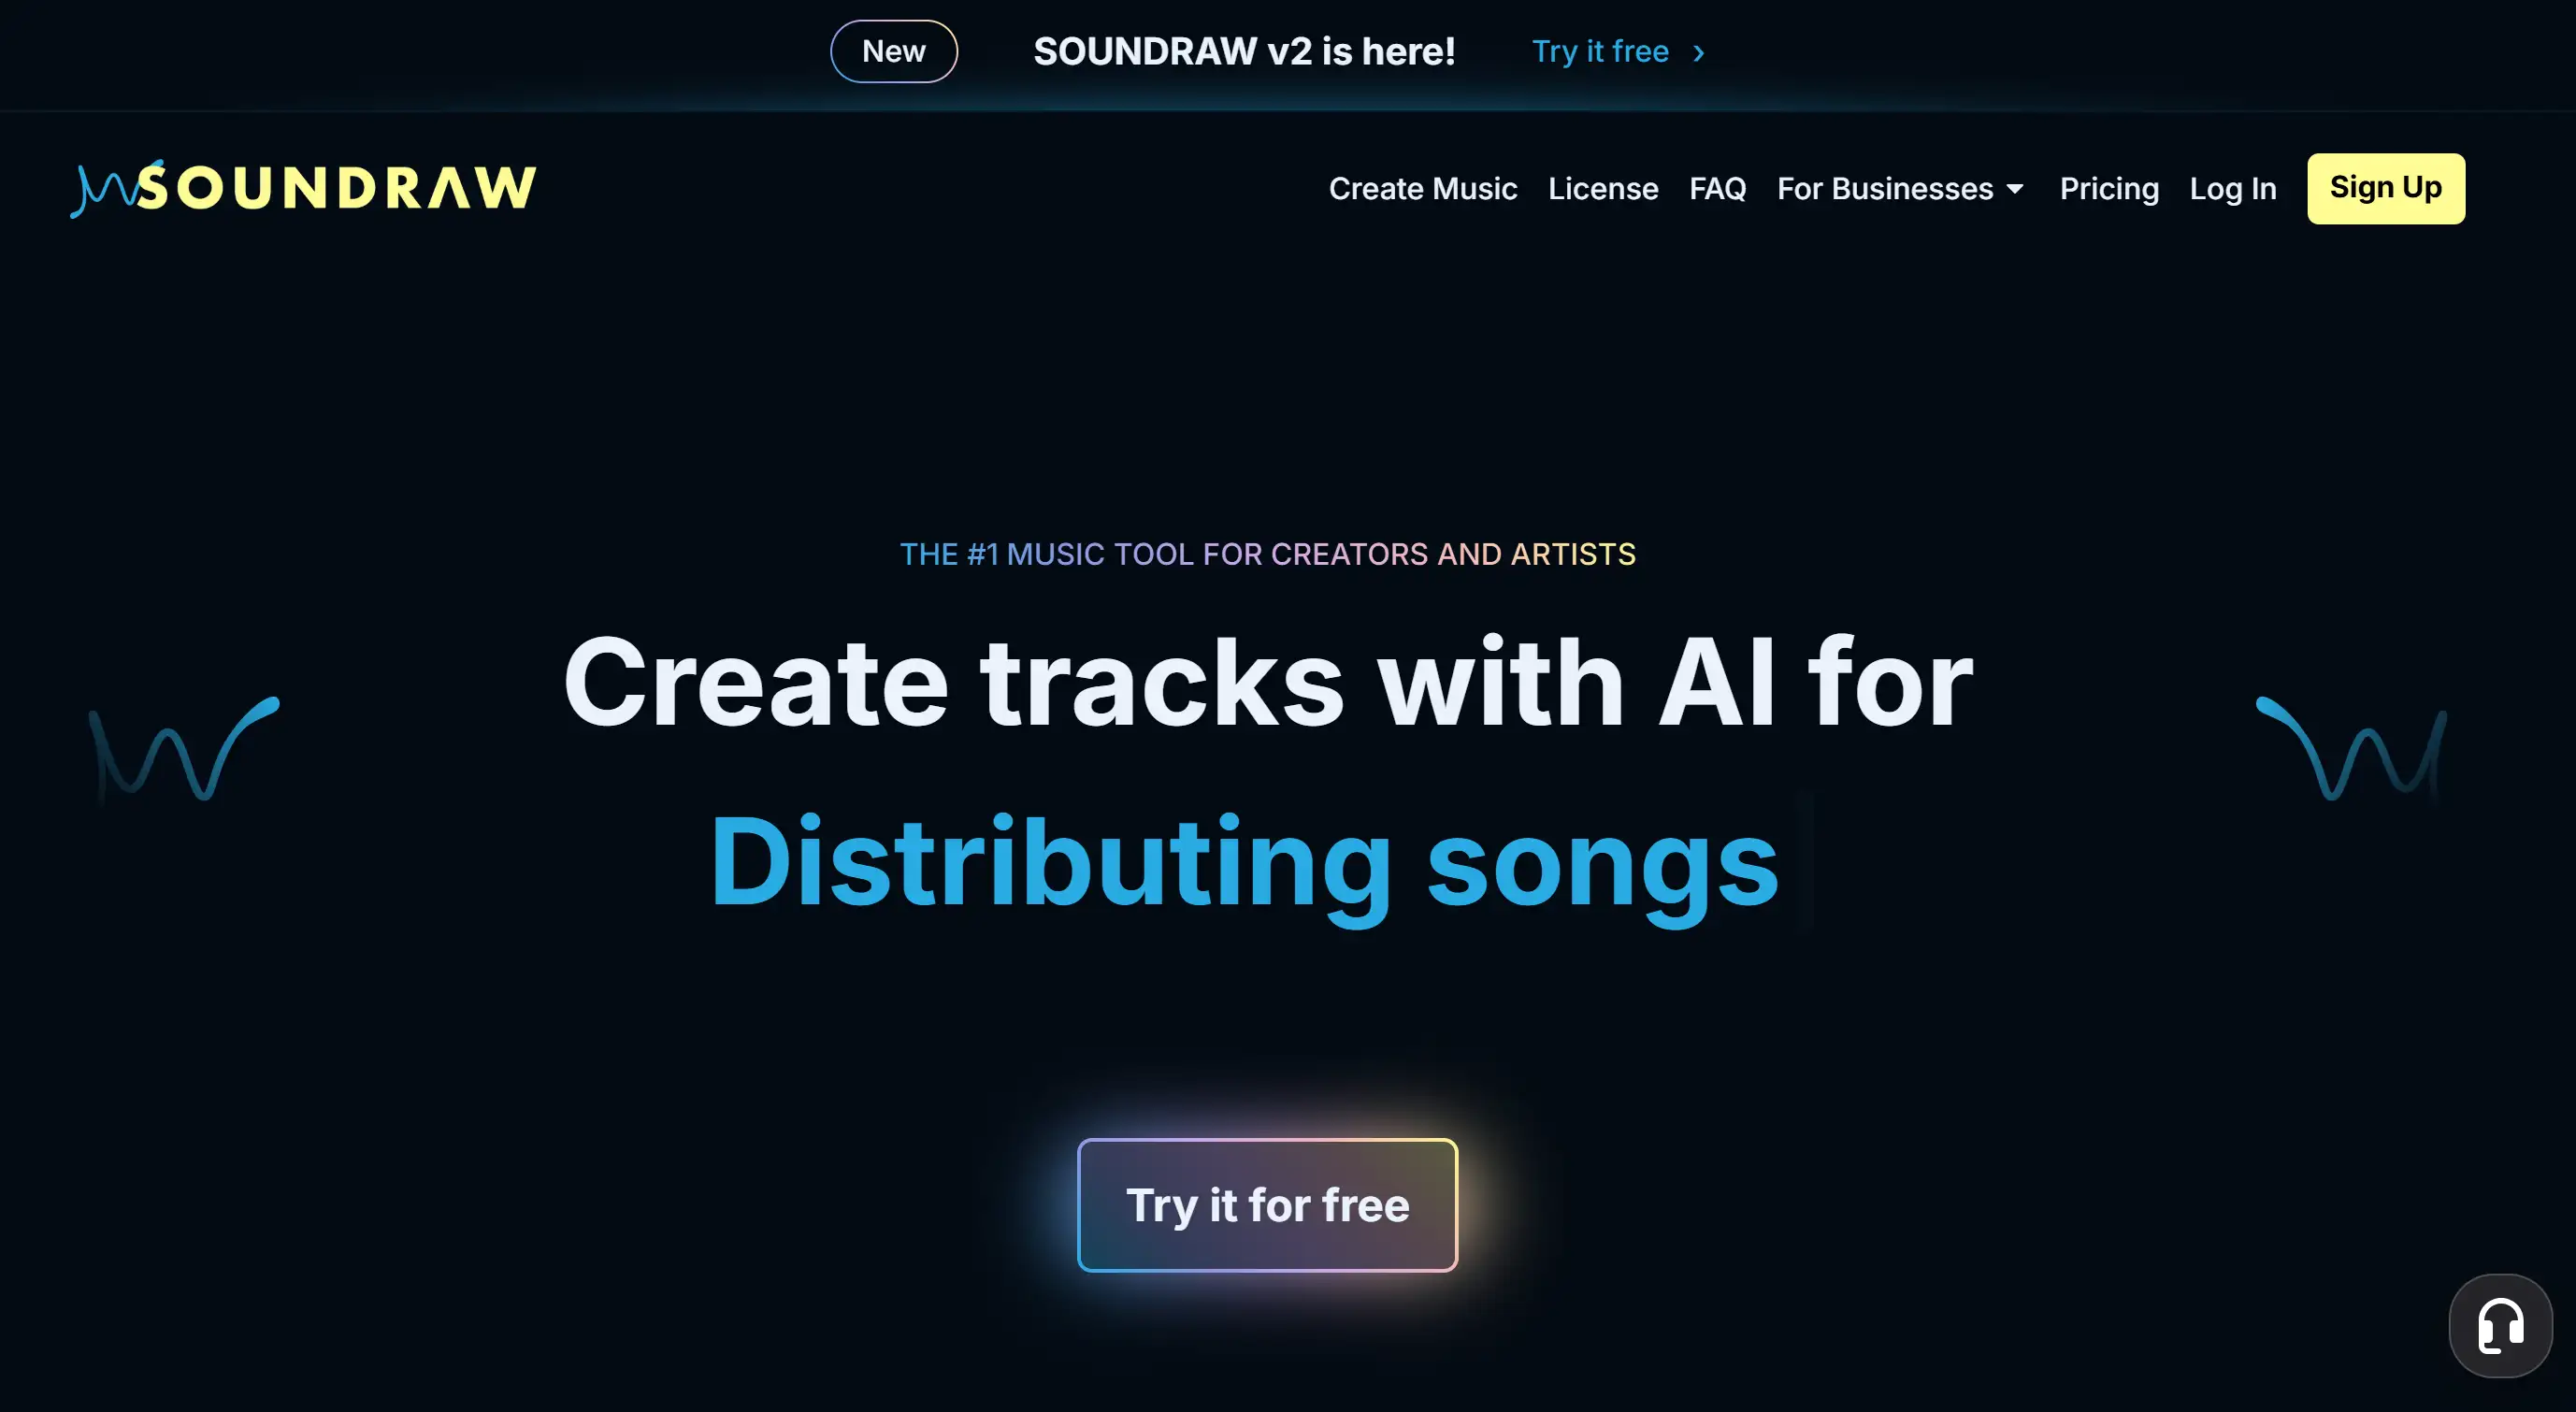Click the FAQ navigation link
Image resolution: width=2576 pixels, height=1412 pixels.
pyautogui.click(x=1718, y=188)
